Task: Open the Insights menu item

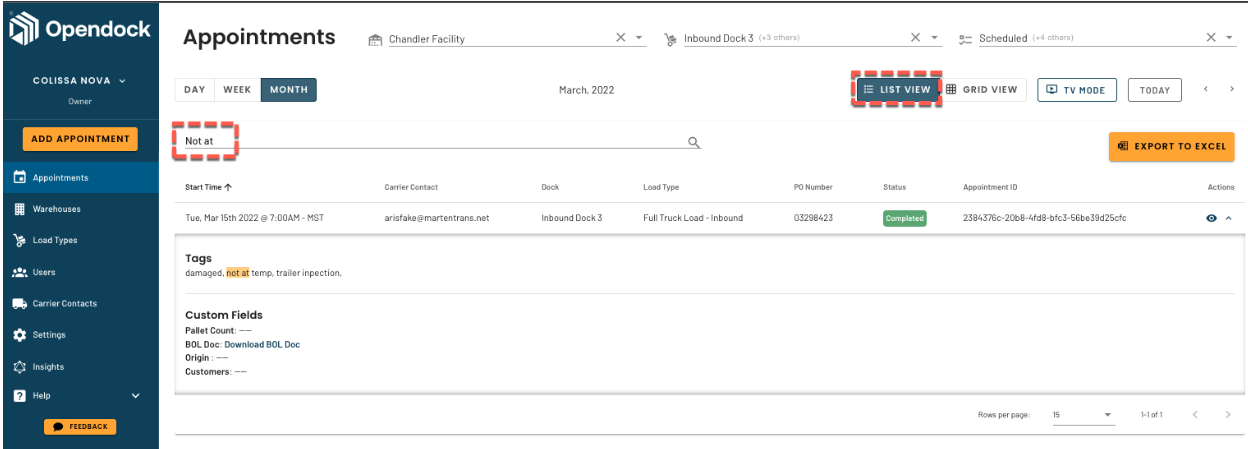Action: [x=79, y=367]
